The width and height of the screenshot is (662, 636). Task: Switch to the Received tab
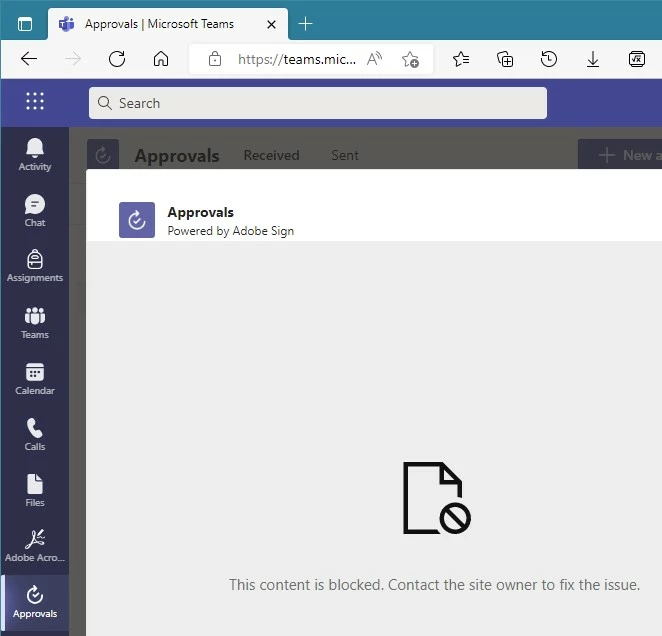(271, 155)
